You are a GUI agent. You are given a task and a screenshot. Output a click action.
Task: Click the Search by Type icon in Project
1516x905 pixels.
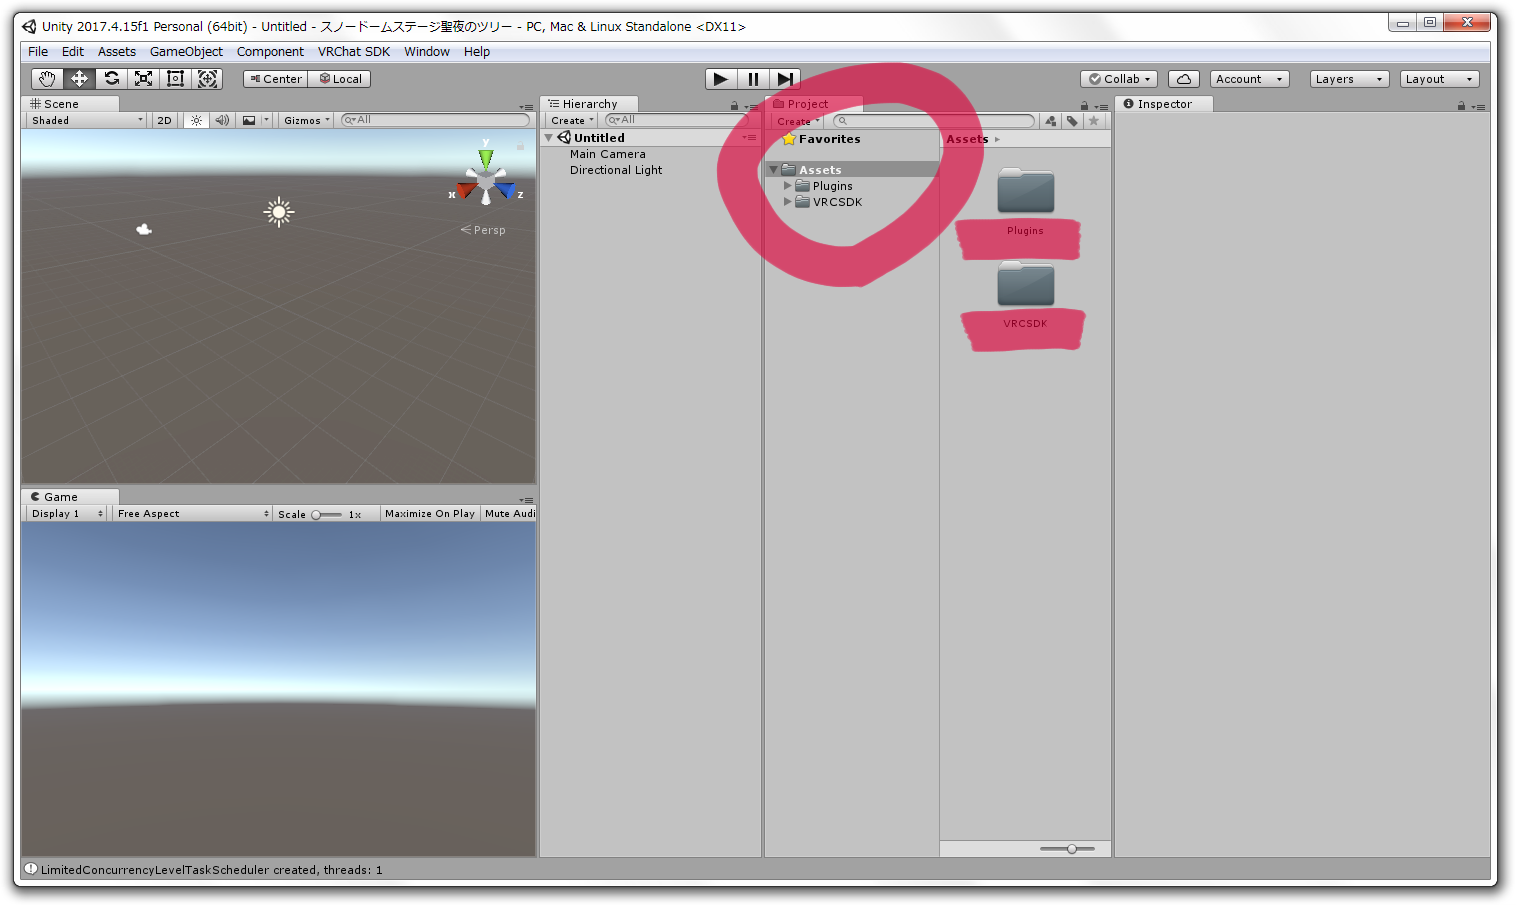click(x=1051, y=121)
